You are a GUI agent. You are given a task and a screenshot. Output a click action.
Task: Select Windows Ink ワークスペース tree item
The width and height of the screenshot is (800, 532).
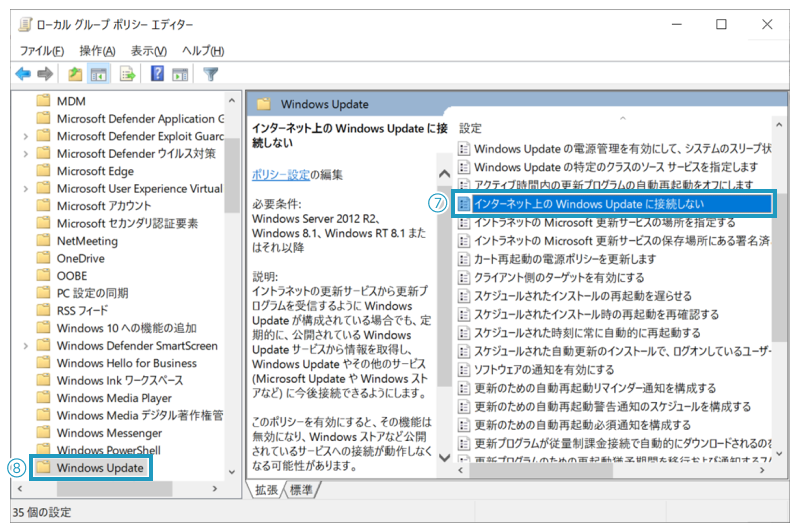pyautogui.click(x=120, y=381)
